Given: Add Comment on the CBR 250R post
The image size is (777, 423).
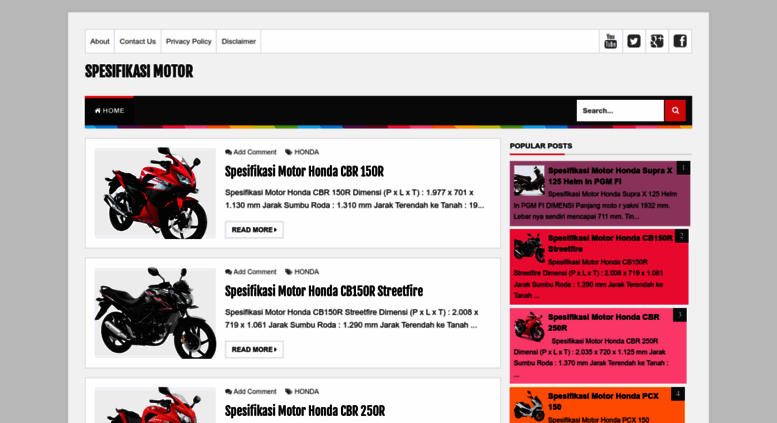Looking at the screenshot, I should (251, 392).
